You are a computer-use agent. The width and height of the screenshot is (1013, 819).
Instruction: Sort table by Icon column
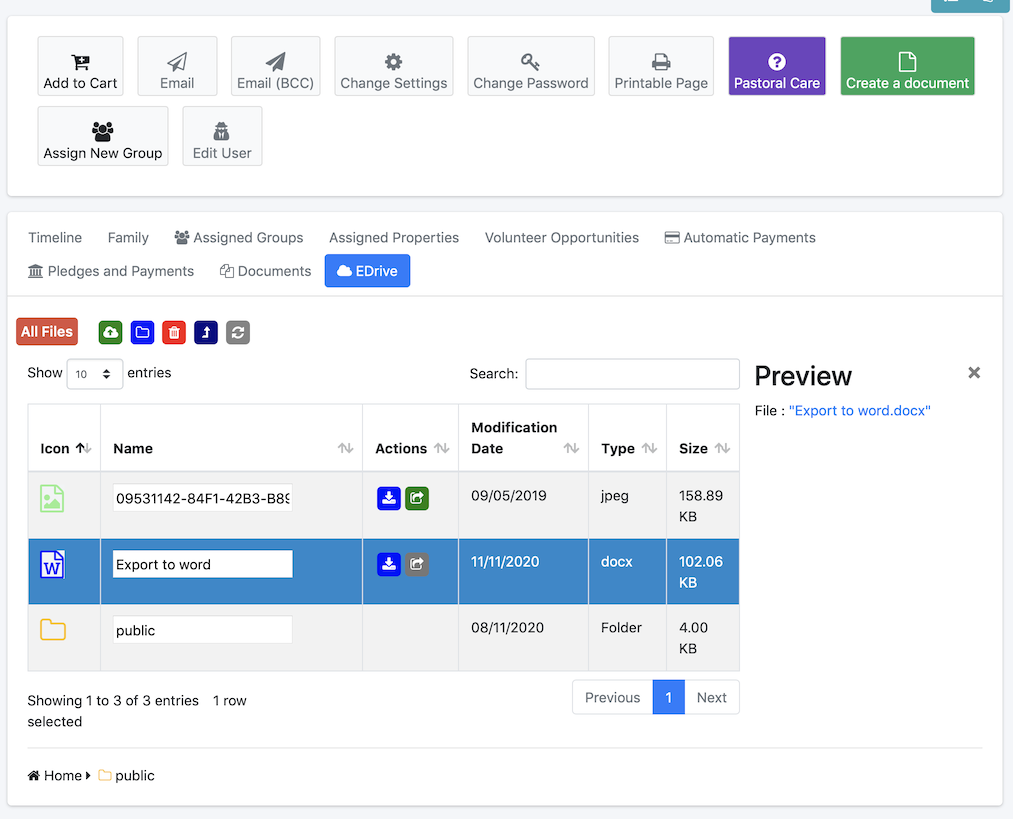pos(64,438)
